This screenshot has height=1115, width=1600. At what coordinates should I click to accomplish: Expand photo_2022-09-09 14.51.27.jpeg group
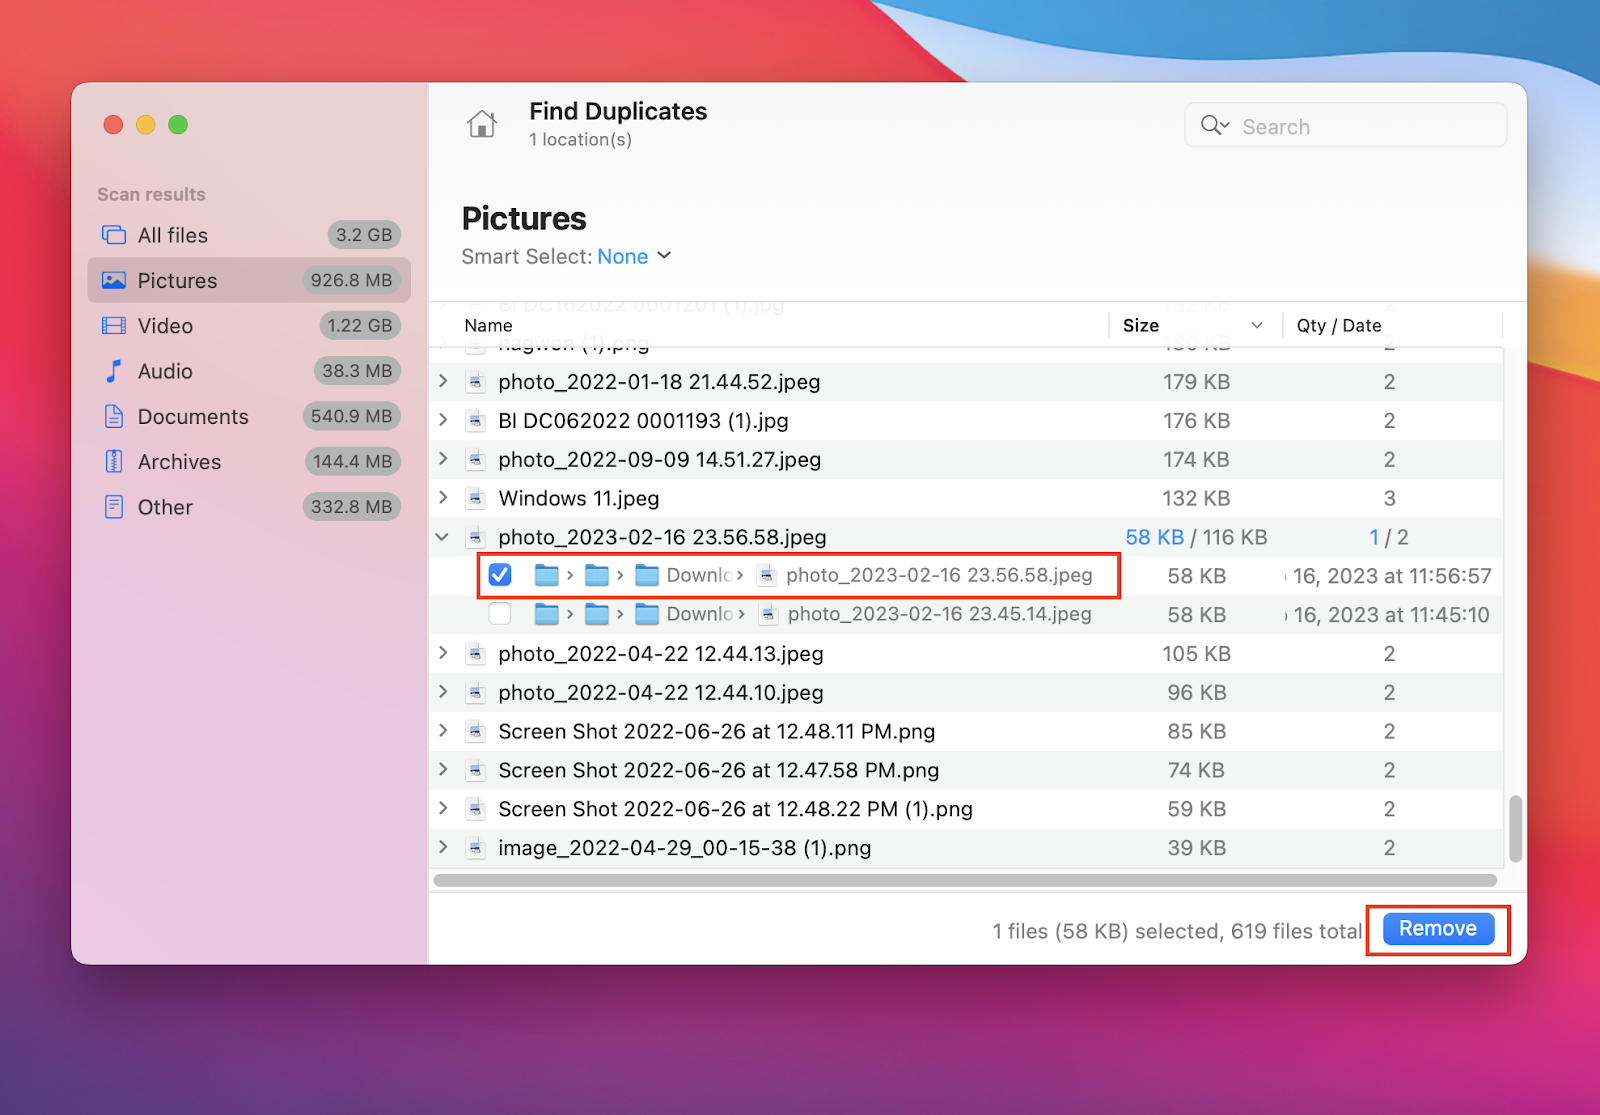443,459
